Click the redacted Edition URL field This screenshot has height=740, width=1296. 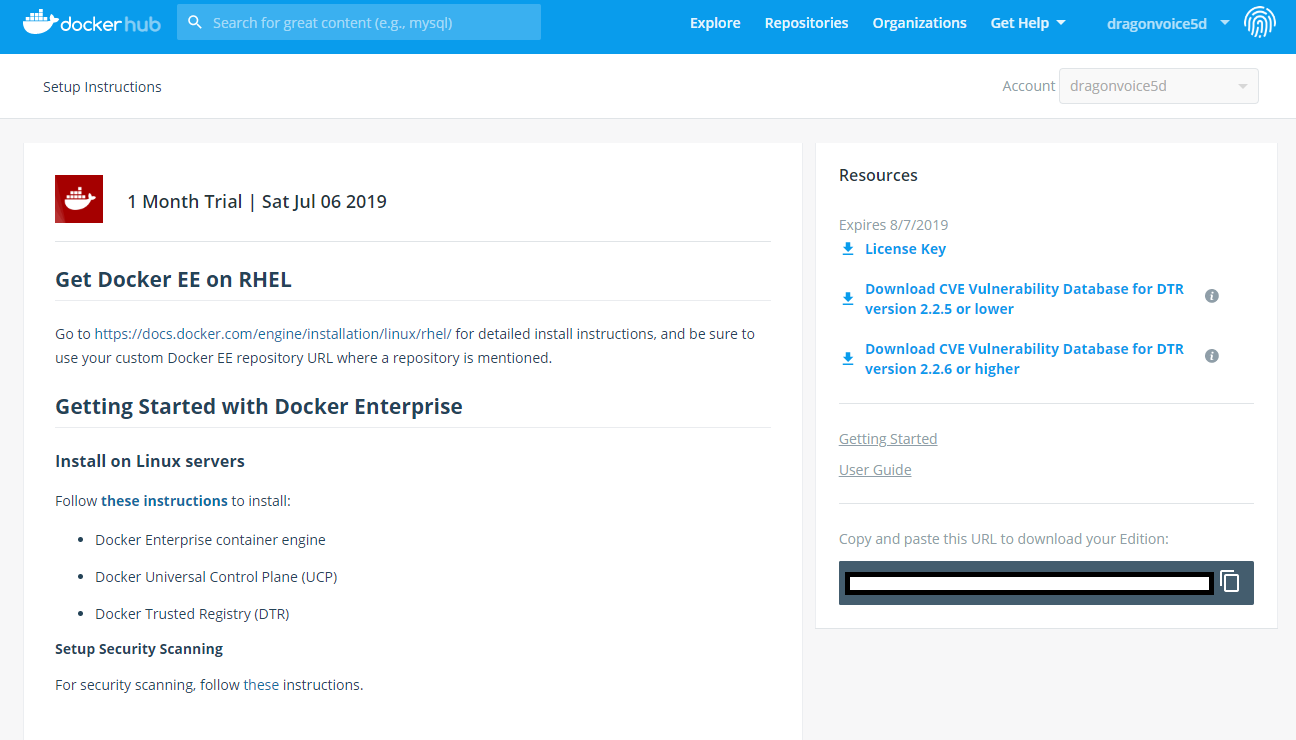tap(1029, 583)
